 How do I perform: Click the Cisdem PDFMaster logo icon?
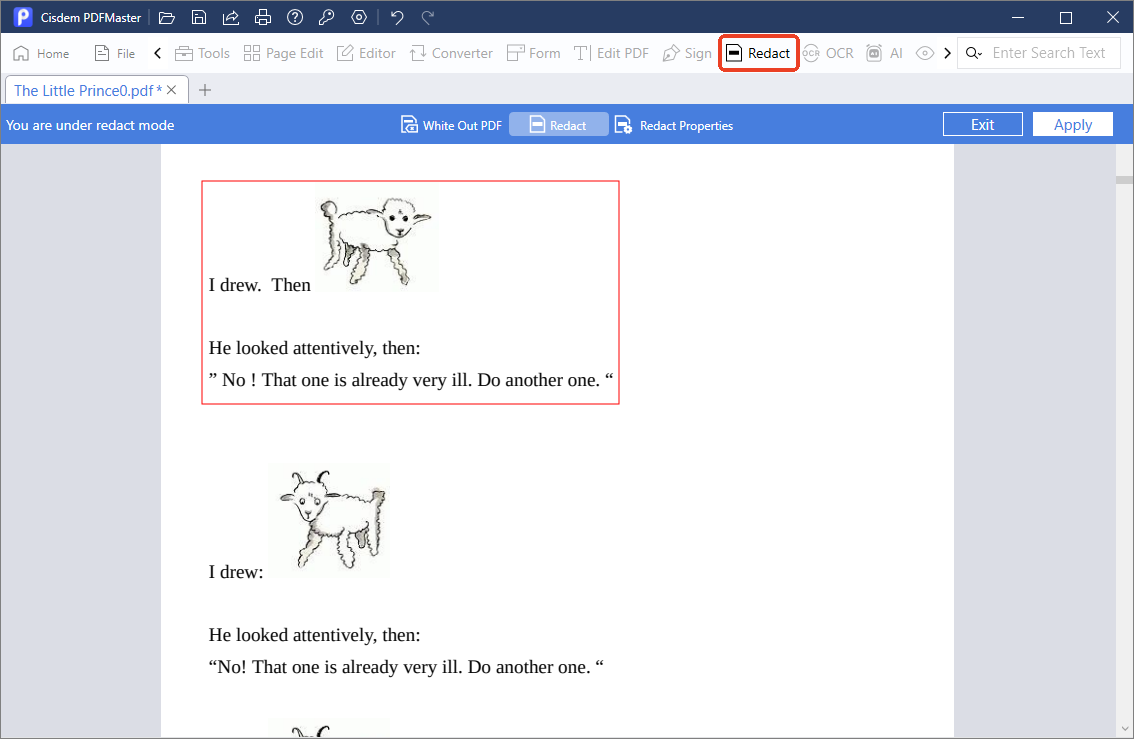[x=22, y=17]
